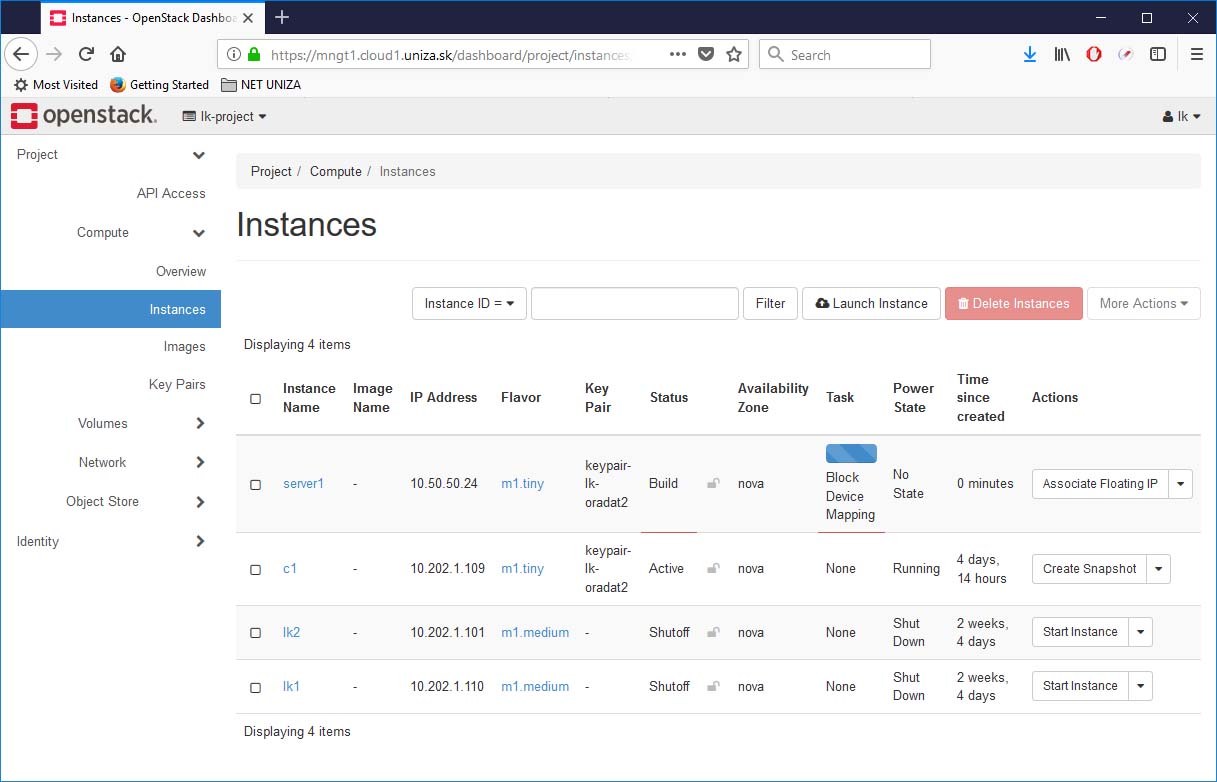Expand lk2 Start Instance dropdown arrow
The image size is (1217, 782).
[1141, 632]
